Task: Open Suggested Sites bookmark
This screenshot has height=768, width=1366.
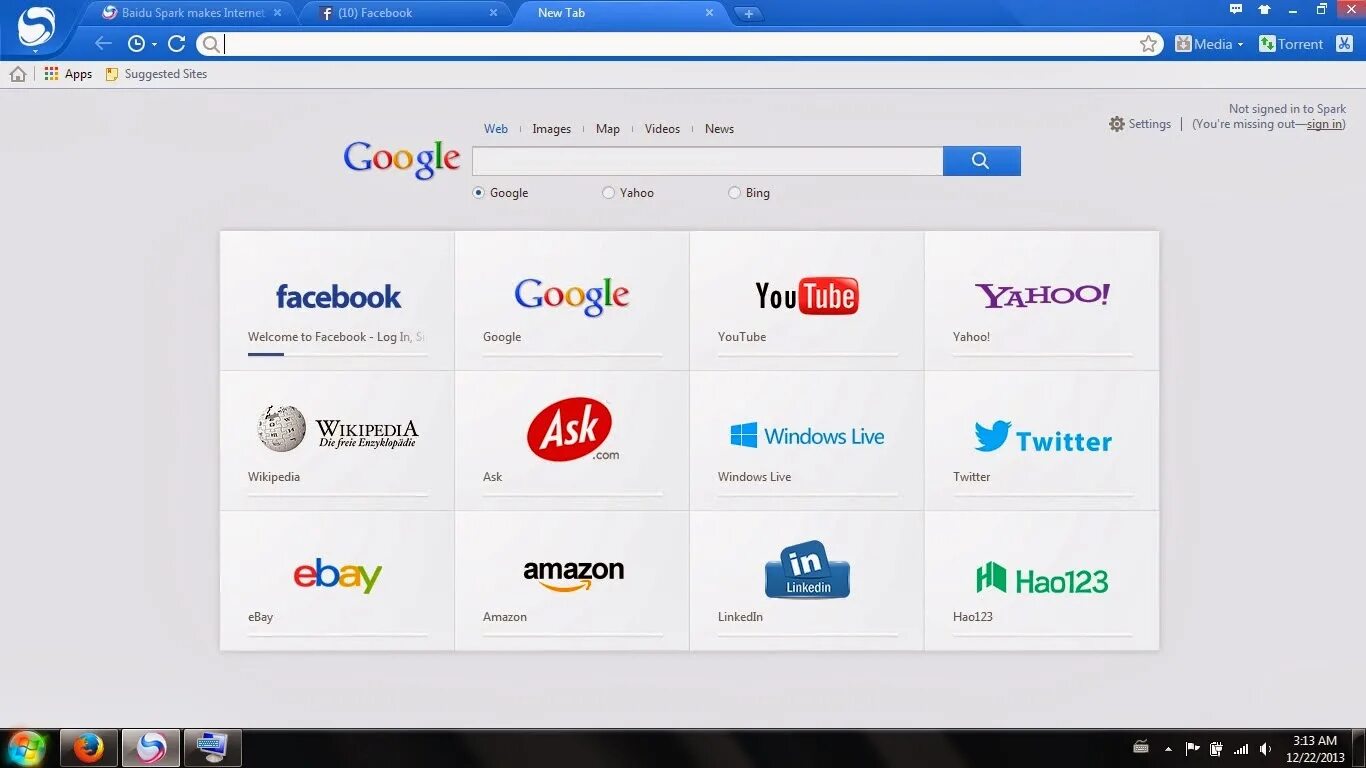Action: (156, 74)
